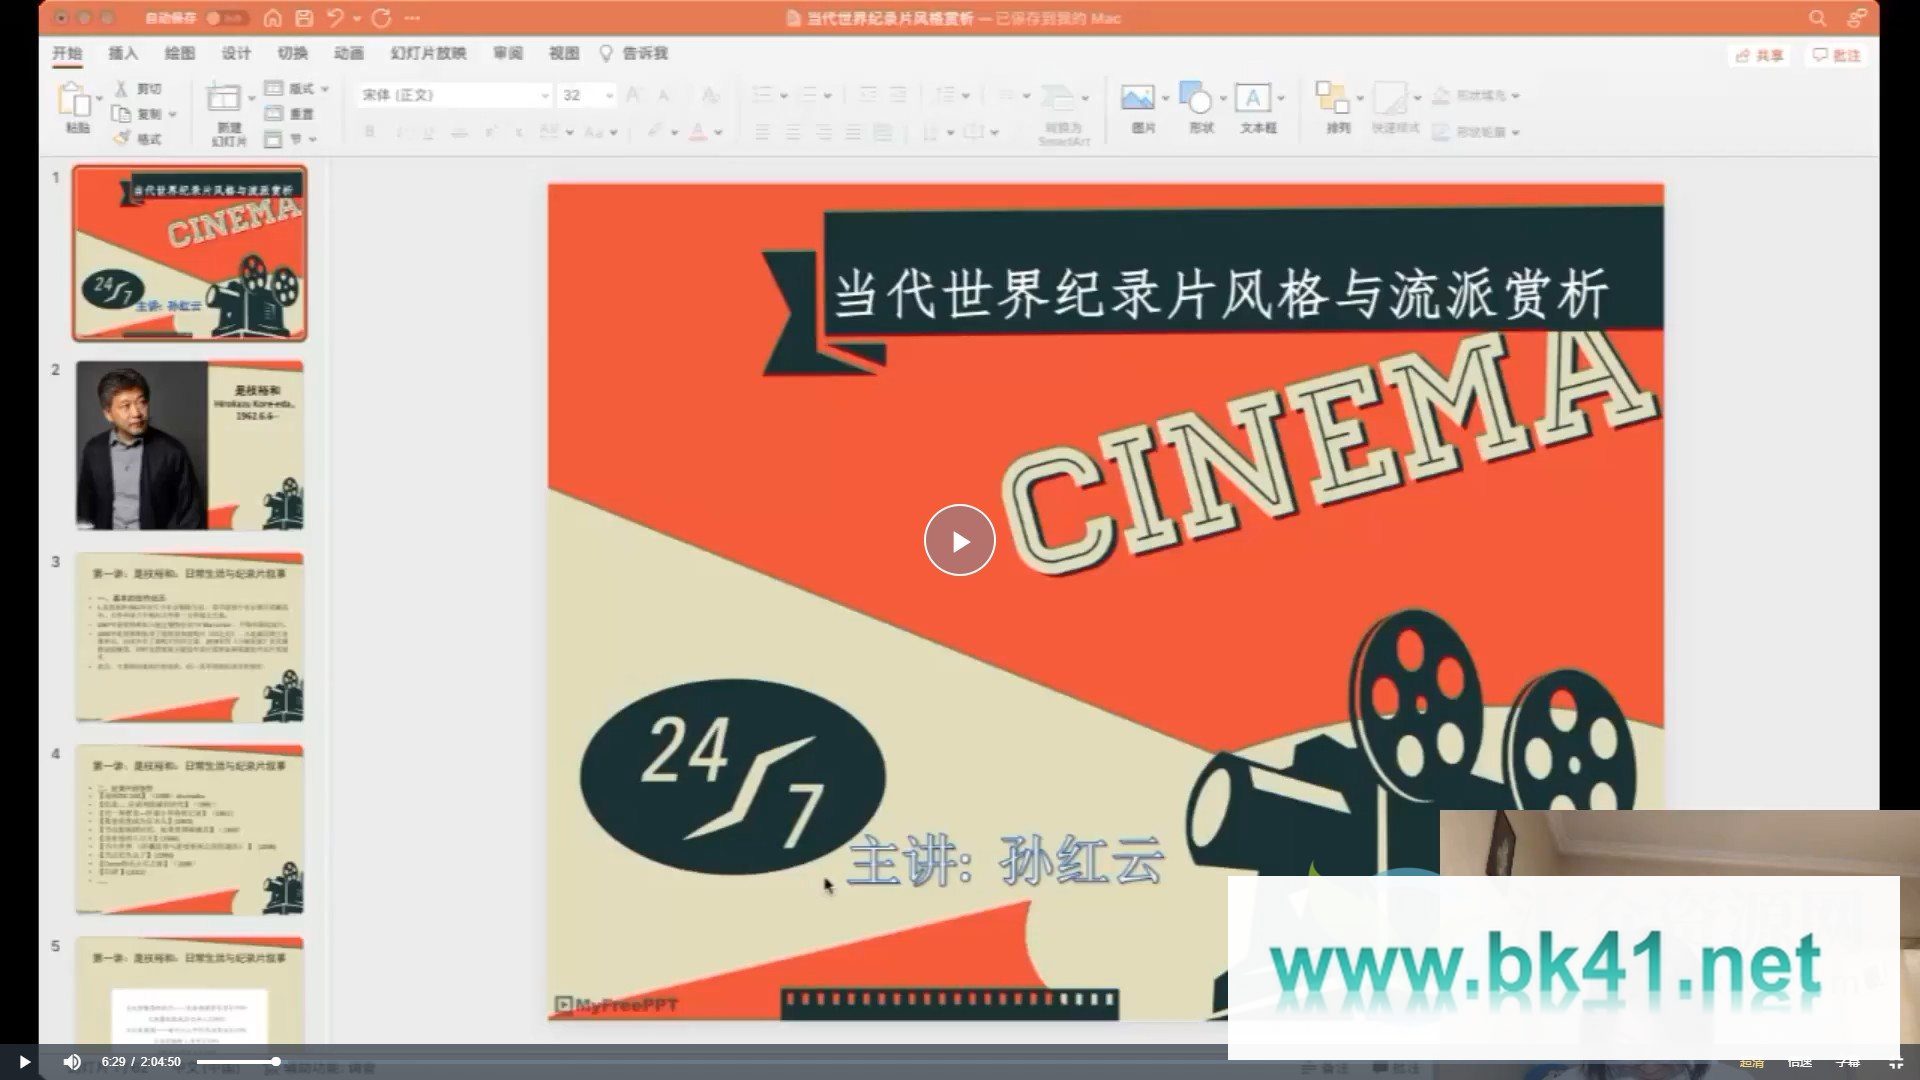Viewport: 1920px width, 1080px height.
Task: Click the align text left icon
Action: [x=762, y=132]
